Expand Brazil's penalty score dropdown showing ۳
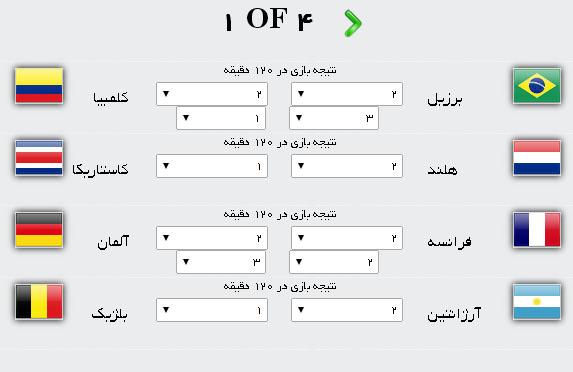This screenshot has width=573, height=372. click(334, 118)
